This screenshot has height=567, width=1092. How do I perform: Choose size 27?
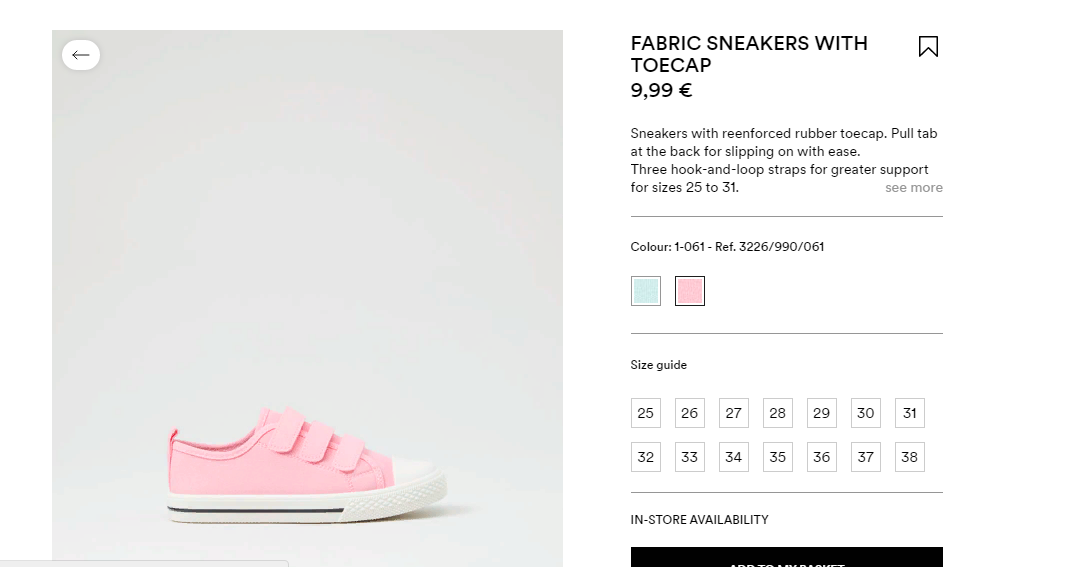pyautogui.click(x=733, y=413)
